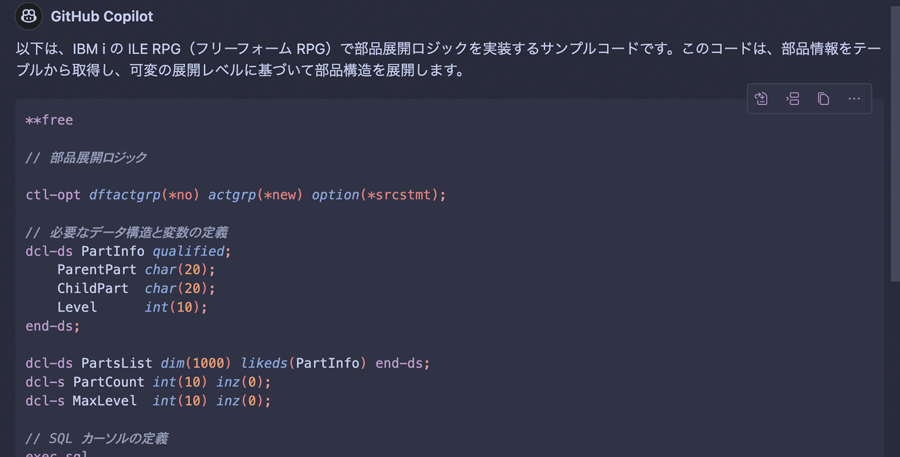Click the Level int(10) field line
Viewport: 900px width, 457px height.
point(132,307)
